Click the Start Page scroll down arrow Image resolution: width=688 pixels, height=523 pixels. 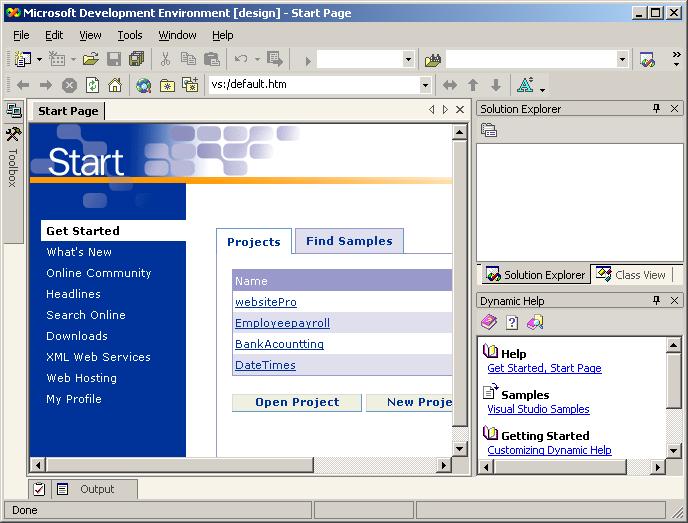pyautogui.click(x=459, y=448)
